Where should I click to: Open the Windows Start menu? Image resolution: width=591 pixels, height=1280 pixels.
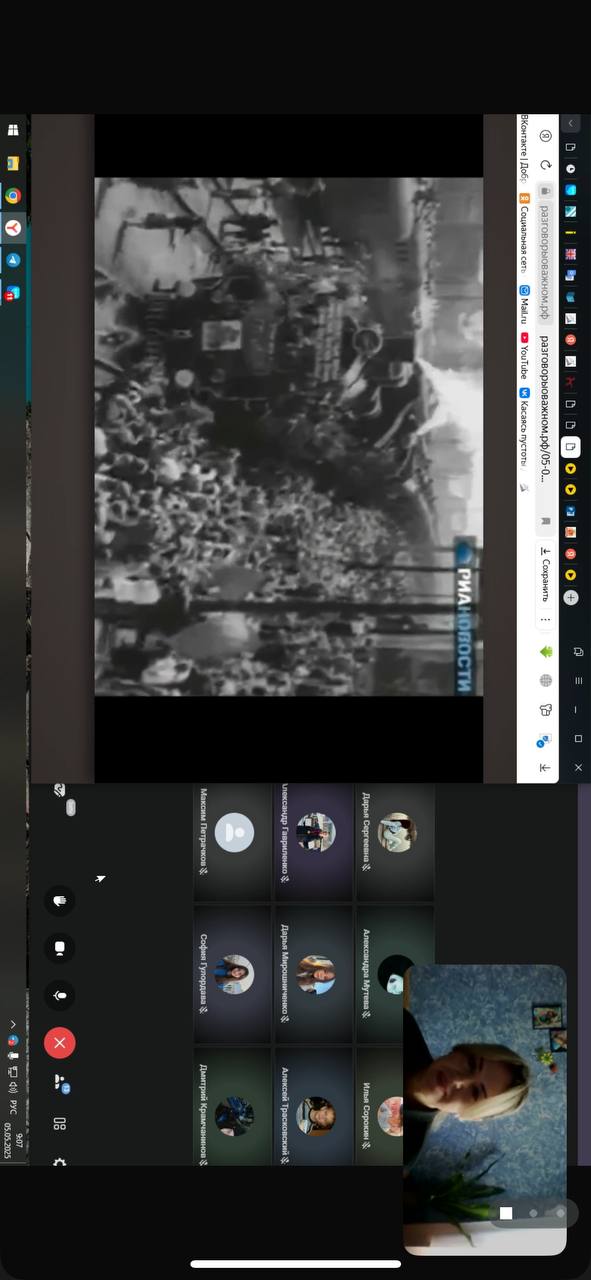pyautogui.click(x=13, y=130)
